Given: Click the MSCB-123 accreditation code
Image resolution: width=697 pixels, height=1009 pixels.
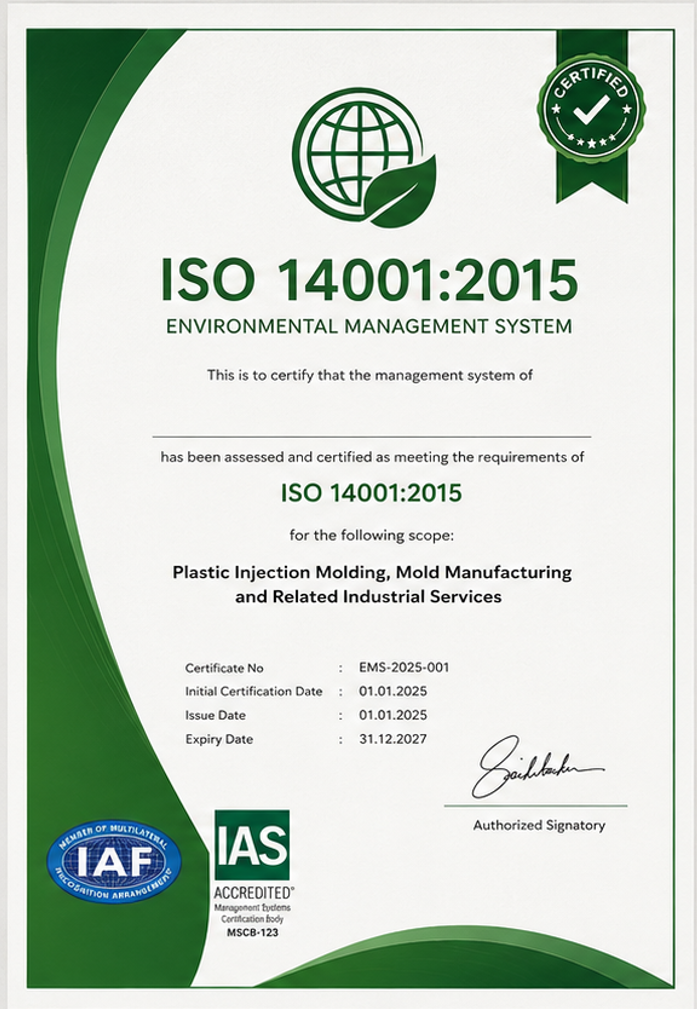Looking at the screenshot, I should pos(253,932).
